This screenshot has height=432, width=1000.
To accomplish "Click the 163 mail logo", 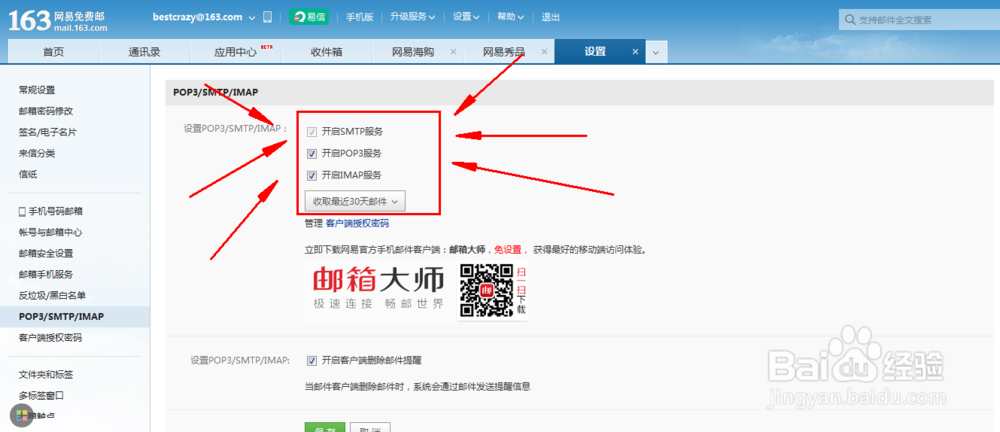I will 58,20.
